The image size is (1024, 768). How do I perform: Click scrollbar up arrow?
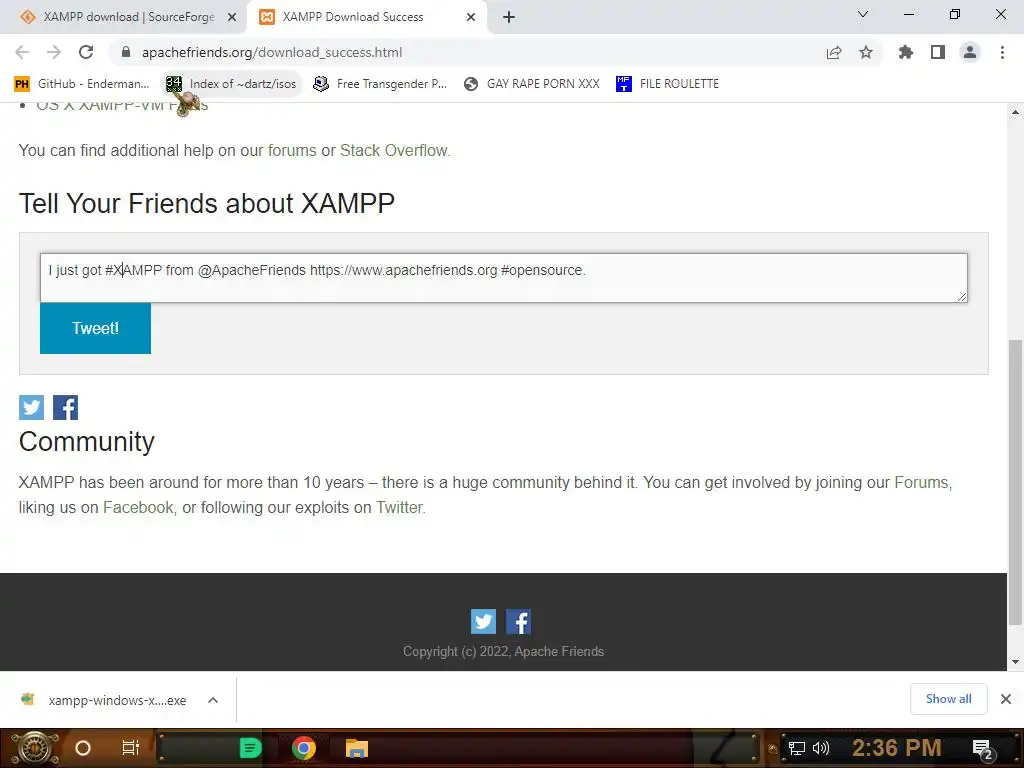[x=1015, y=112]
